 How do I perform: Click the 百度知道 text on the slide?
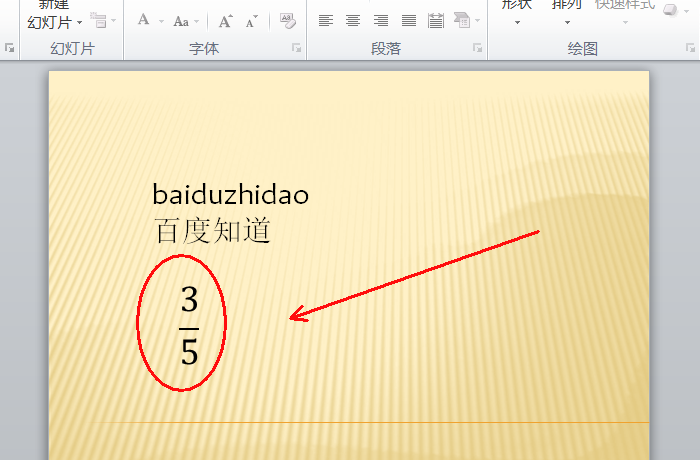point(212,230)
